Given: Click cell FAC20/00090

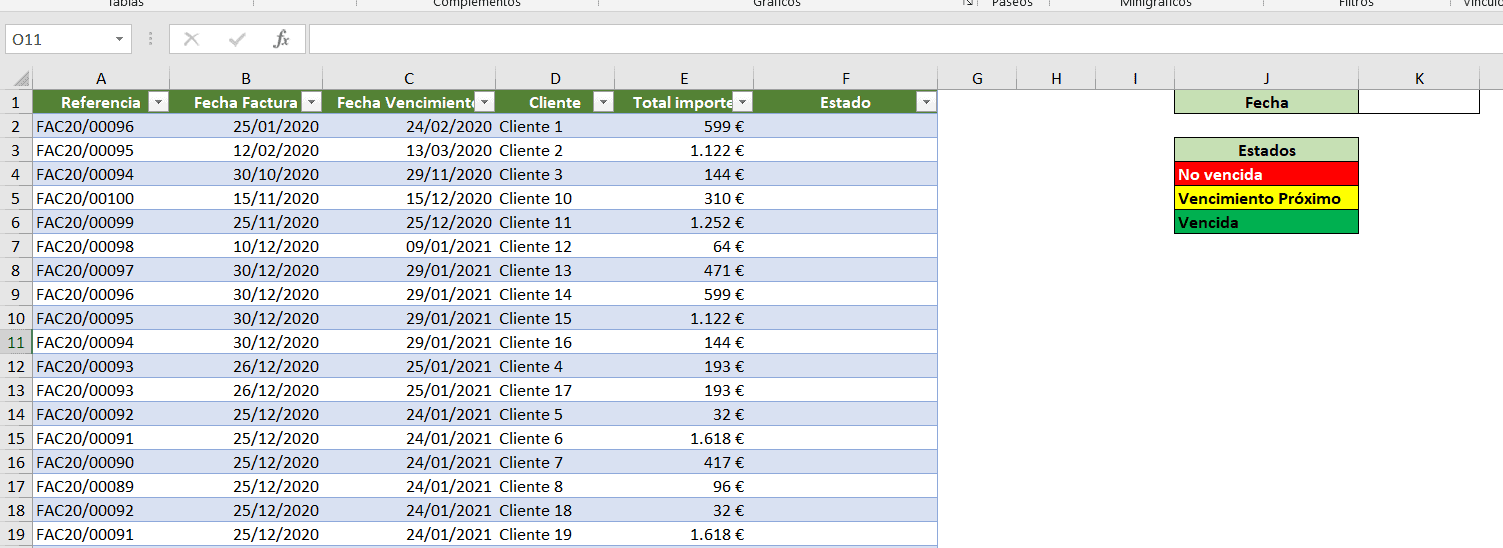Looking at the screenshot, I should click(x=101, y=462).
